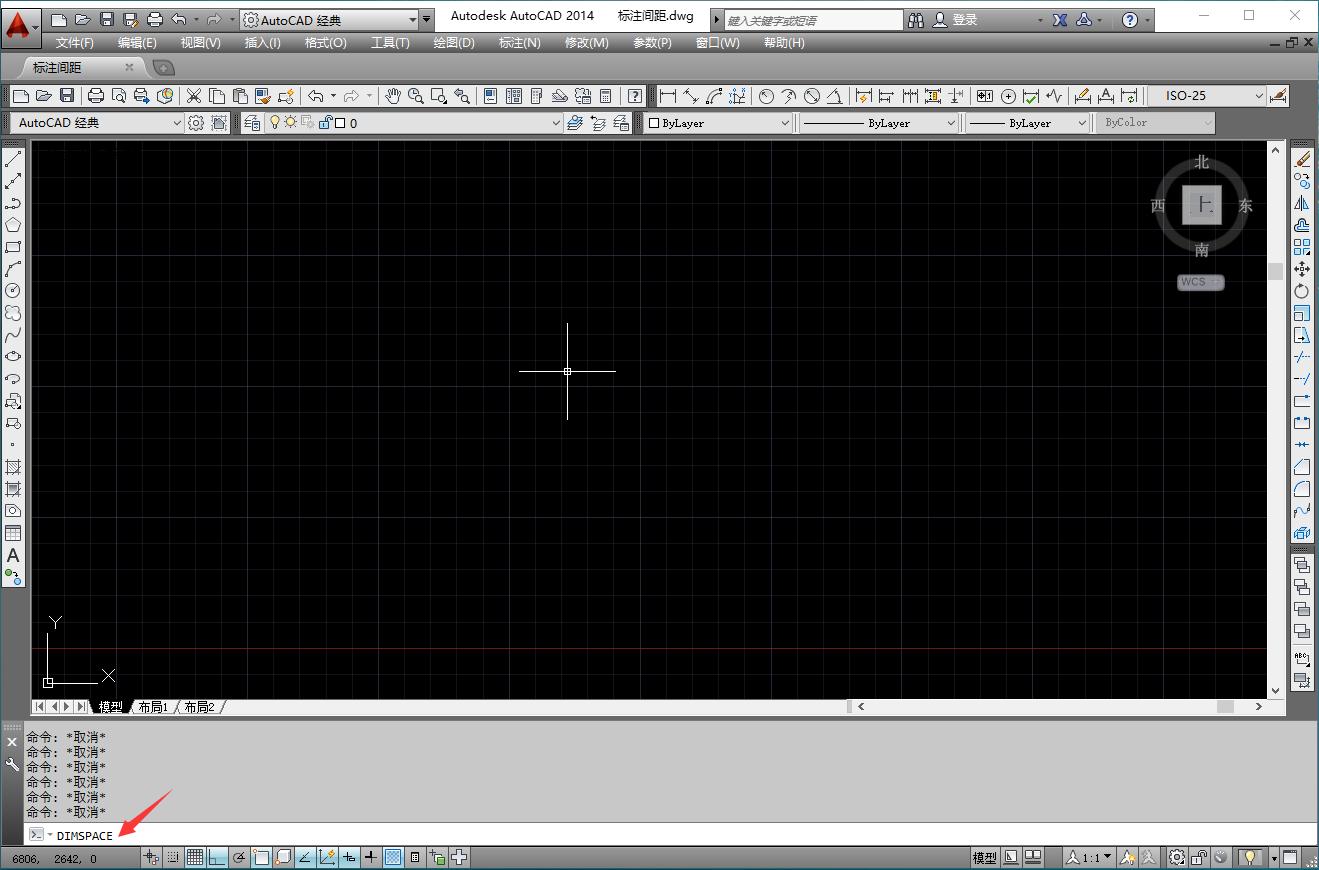Toggle grid display in the status bar
Image resolution: width=1319 pixels, height=870 pixels.
pos(195,857)
